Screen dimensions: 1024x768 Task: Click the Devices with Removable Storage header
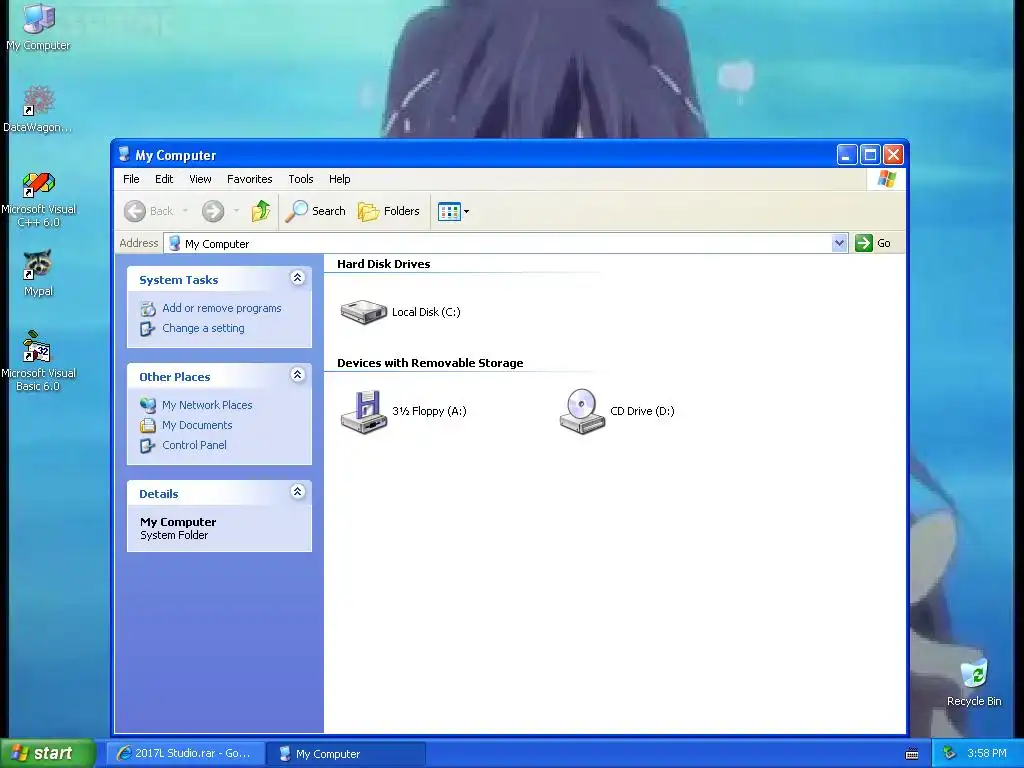coord(430,363)
